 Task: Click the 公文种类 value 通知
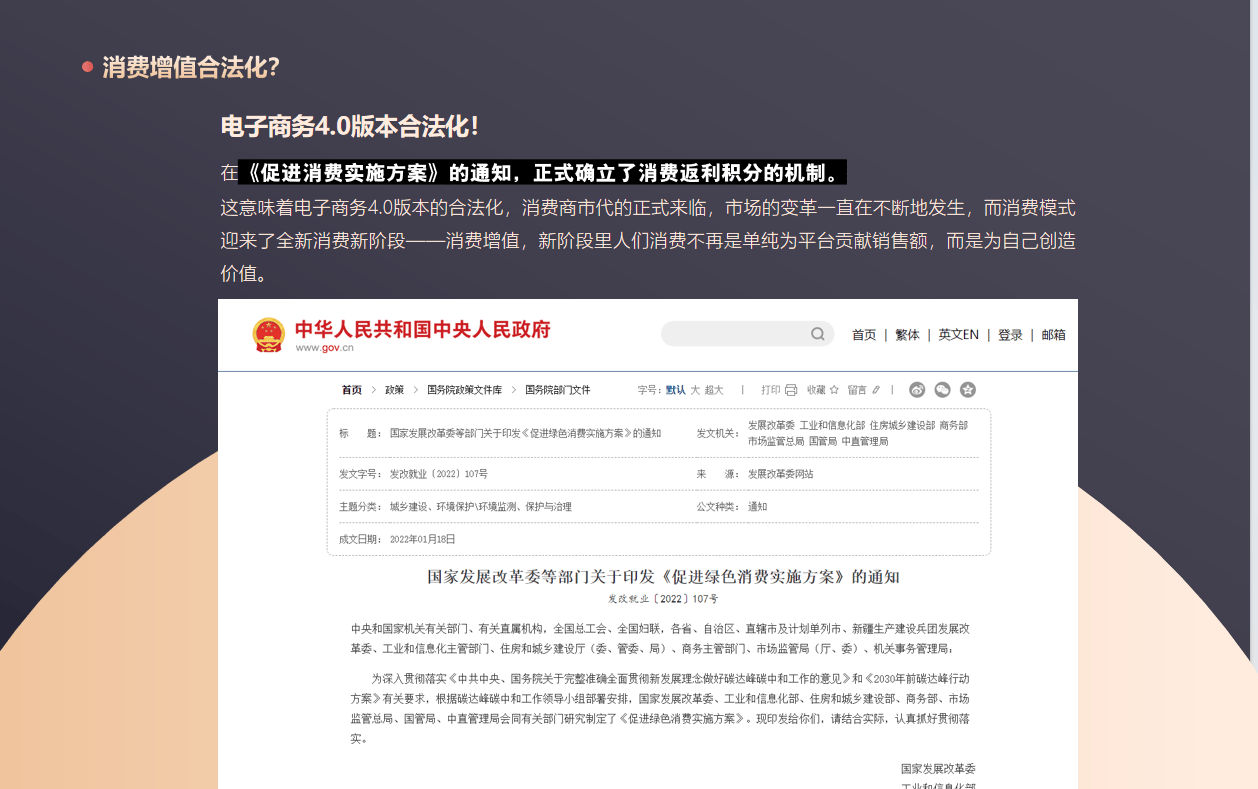757,507
